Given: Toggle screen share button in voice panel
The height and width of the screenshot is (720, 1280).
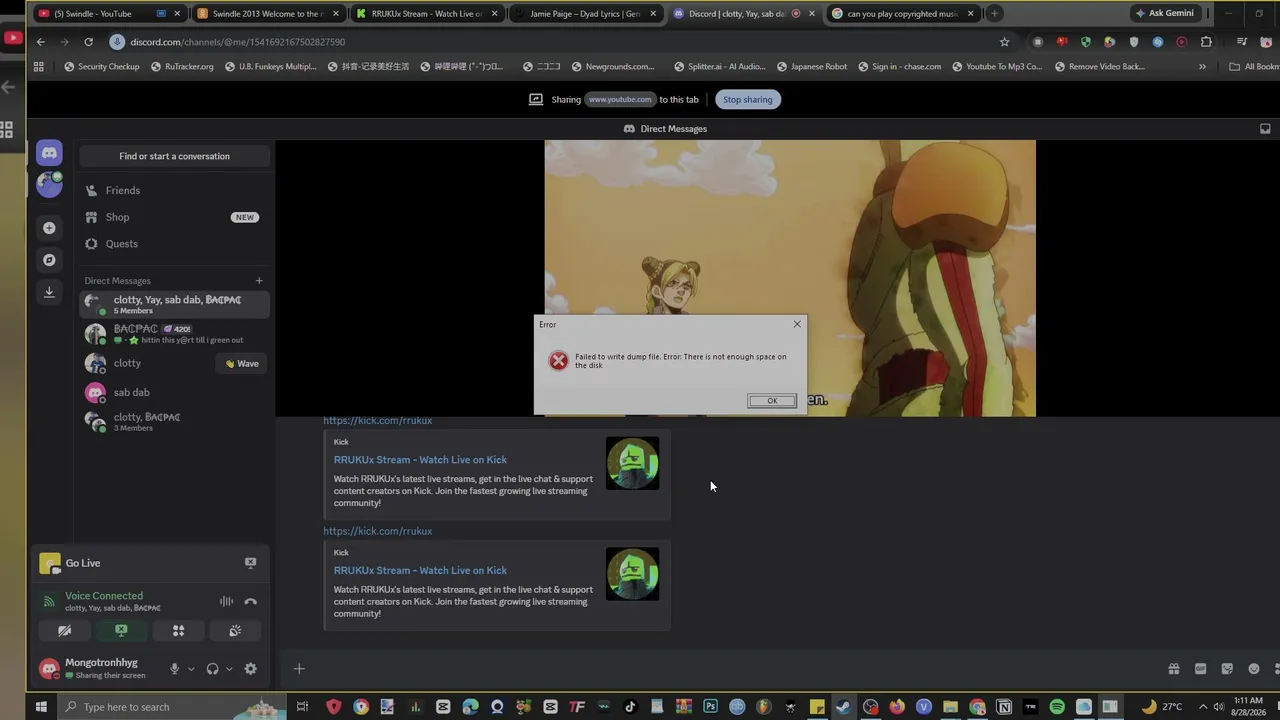Looking at the screenshot, I should click(121, 631).
